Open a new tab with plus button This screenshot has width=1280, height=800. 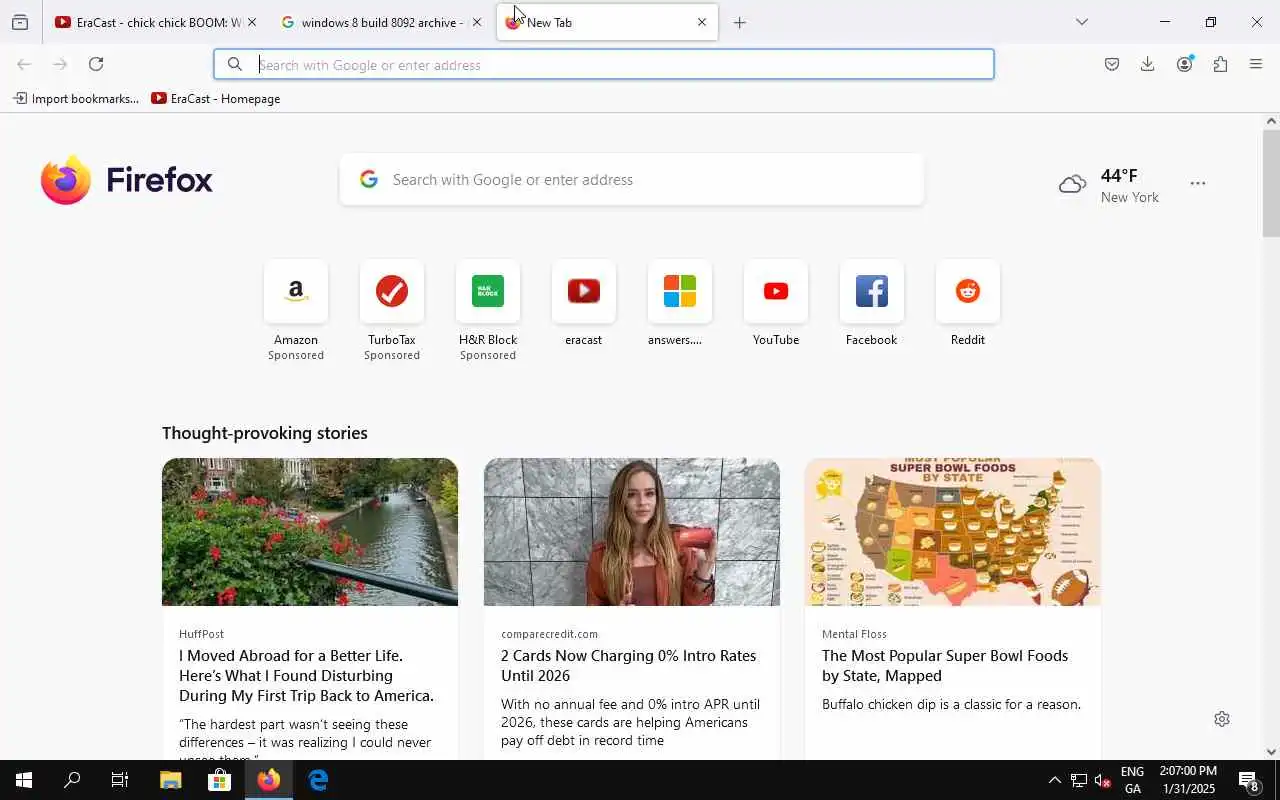click(x=740, y=22)
